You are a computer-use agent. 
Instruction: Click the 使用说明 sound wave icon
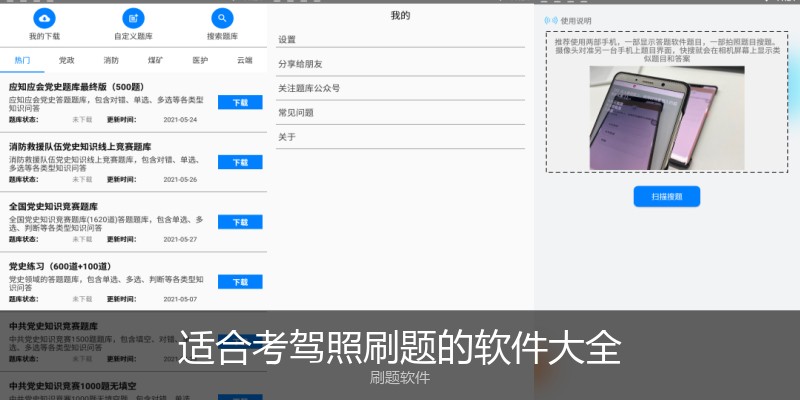pos(551,21)
